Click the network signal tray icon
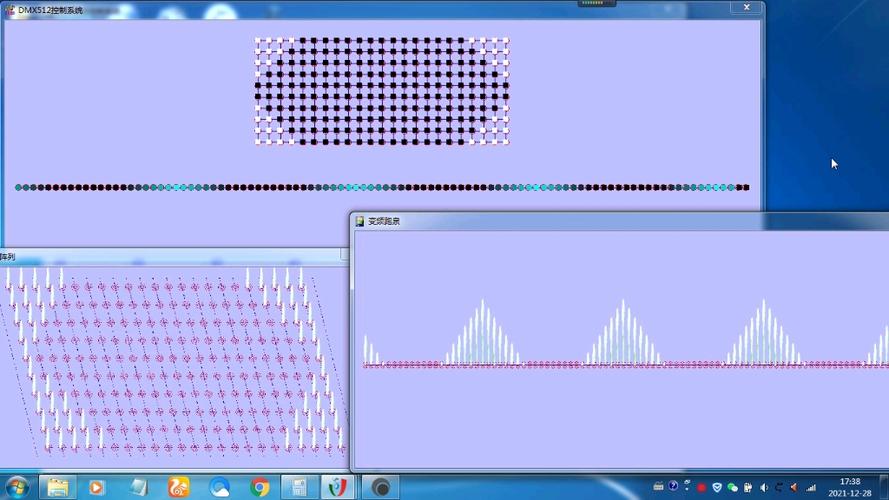Screen dimensions: 889x500 (809, 487)
